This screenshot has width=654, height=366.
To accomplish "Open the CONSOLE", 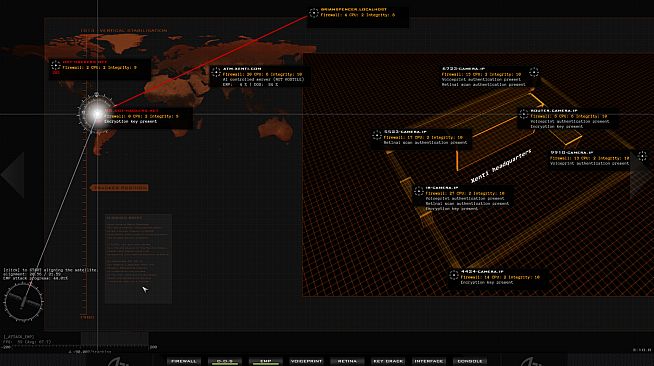I will click(x=470, y=361).
